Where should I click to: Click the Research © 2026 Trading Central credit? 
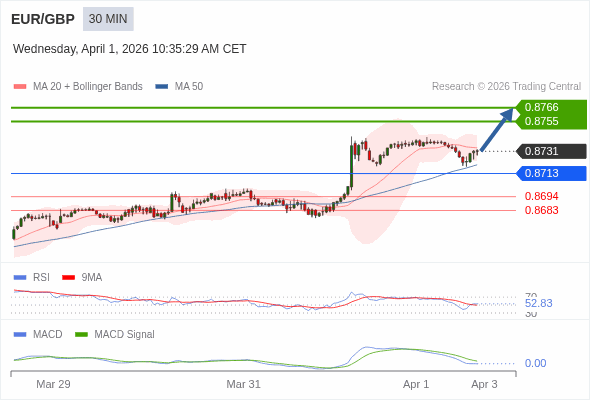(x=506, y=87)
